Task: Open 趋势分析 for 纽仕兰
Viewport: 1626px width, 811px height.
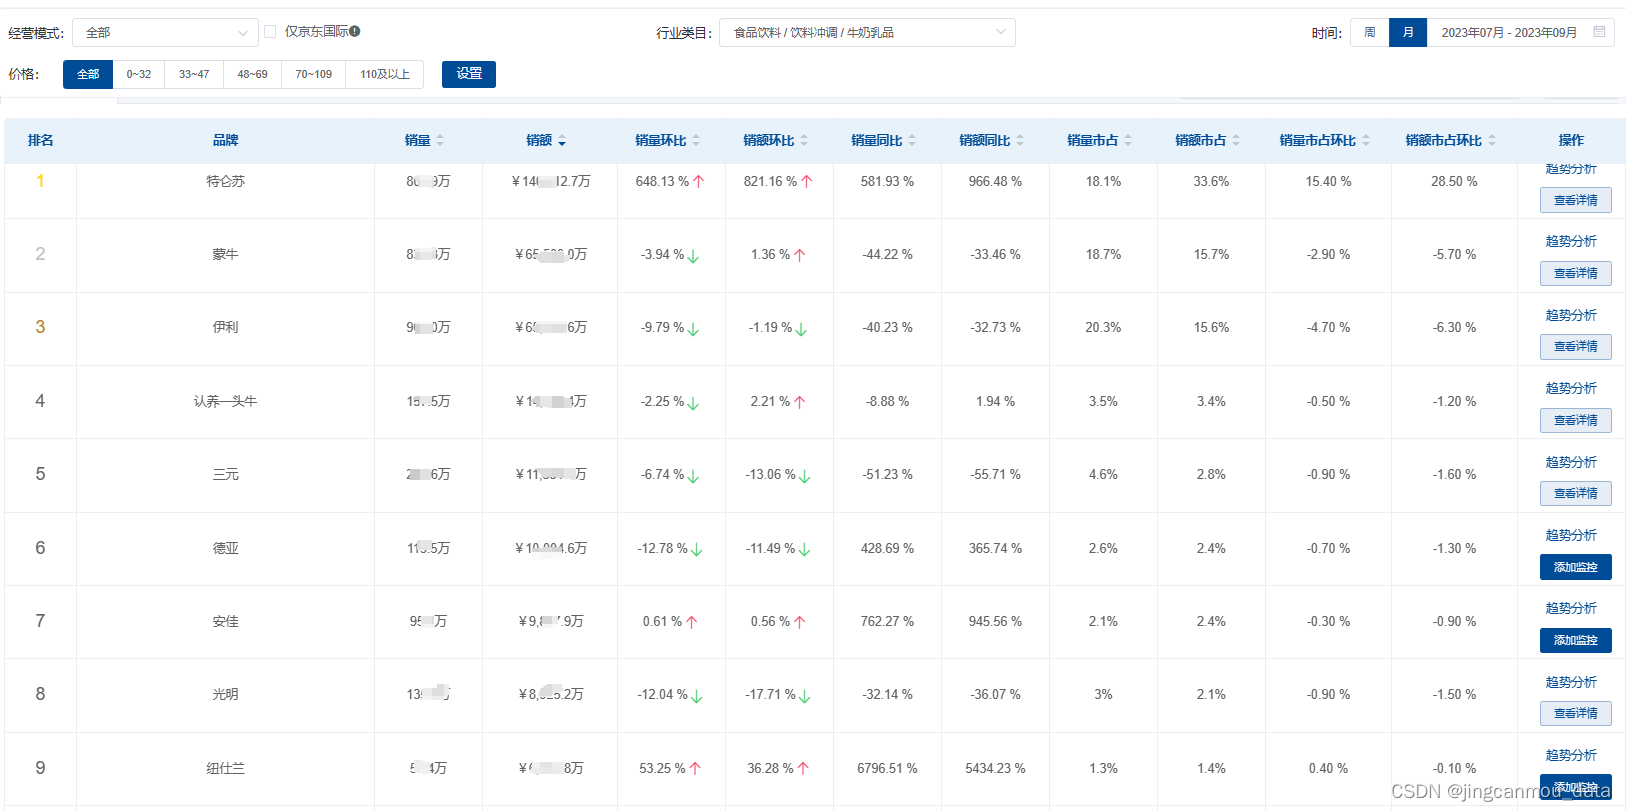Action: pos(1571,755)
